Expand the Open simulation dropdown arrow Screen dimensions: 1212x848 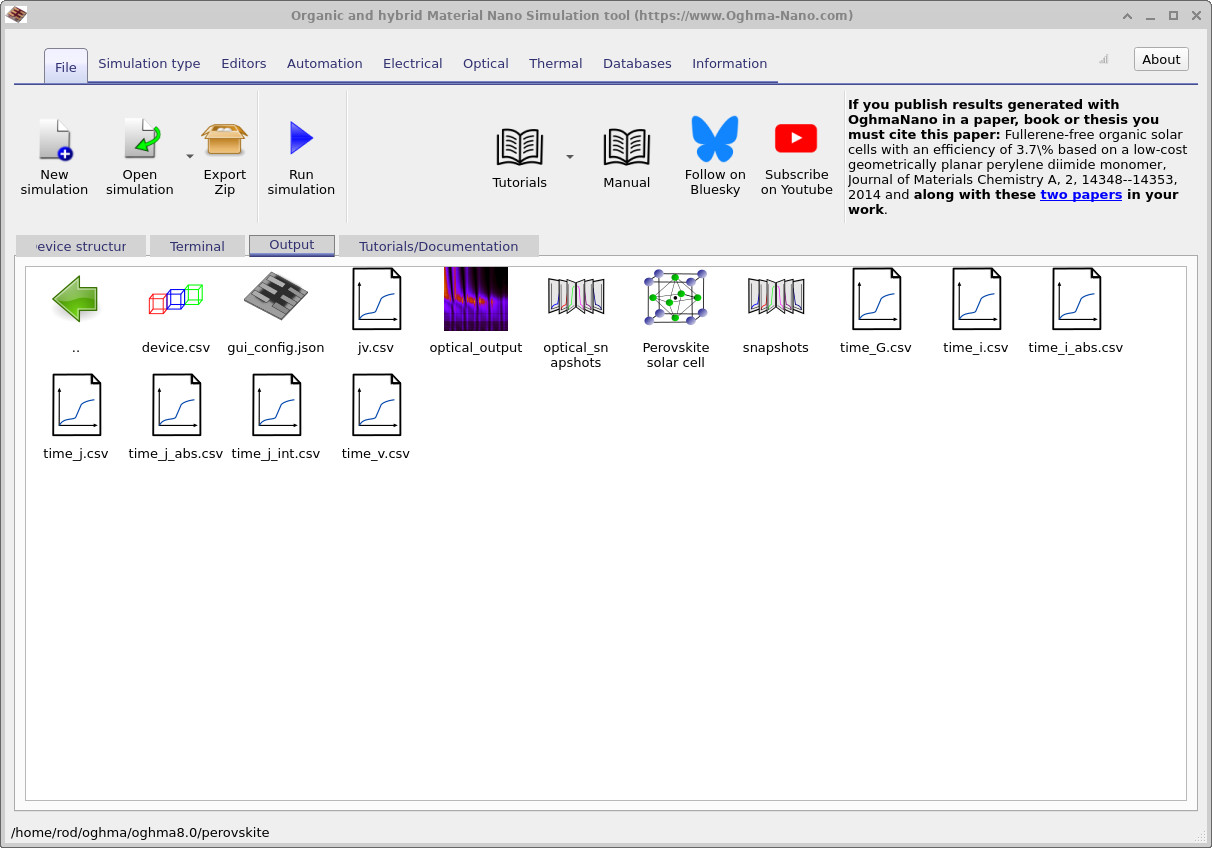coord(190,157)
